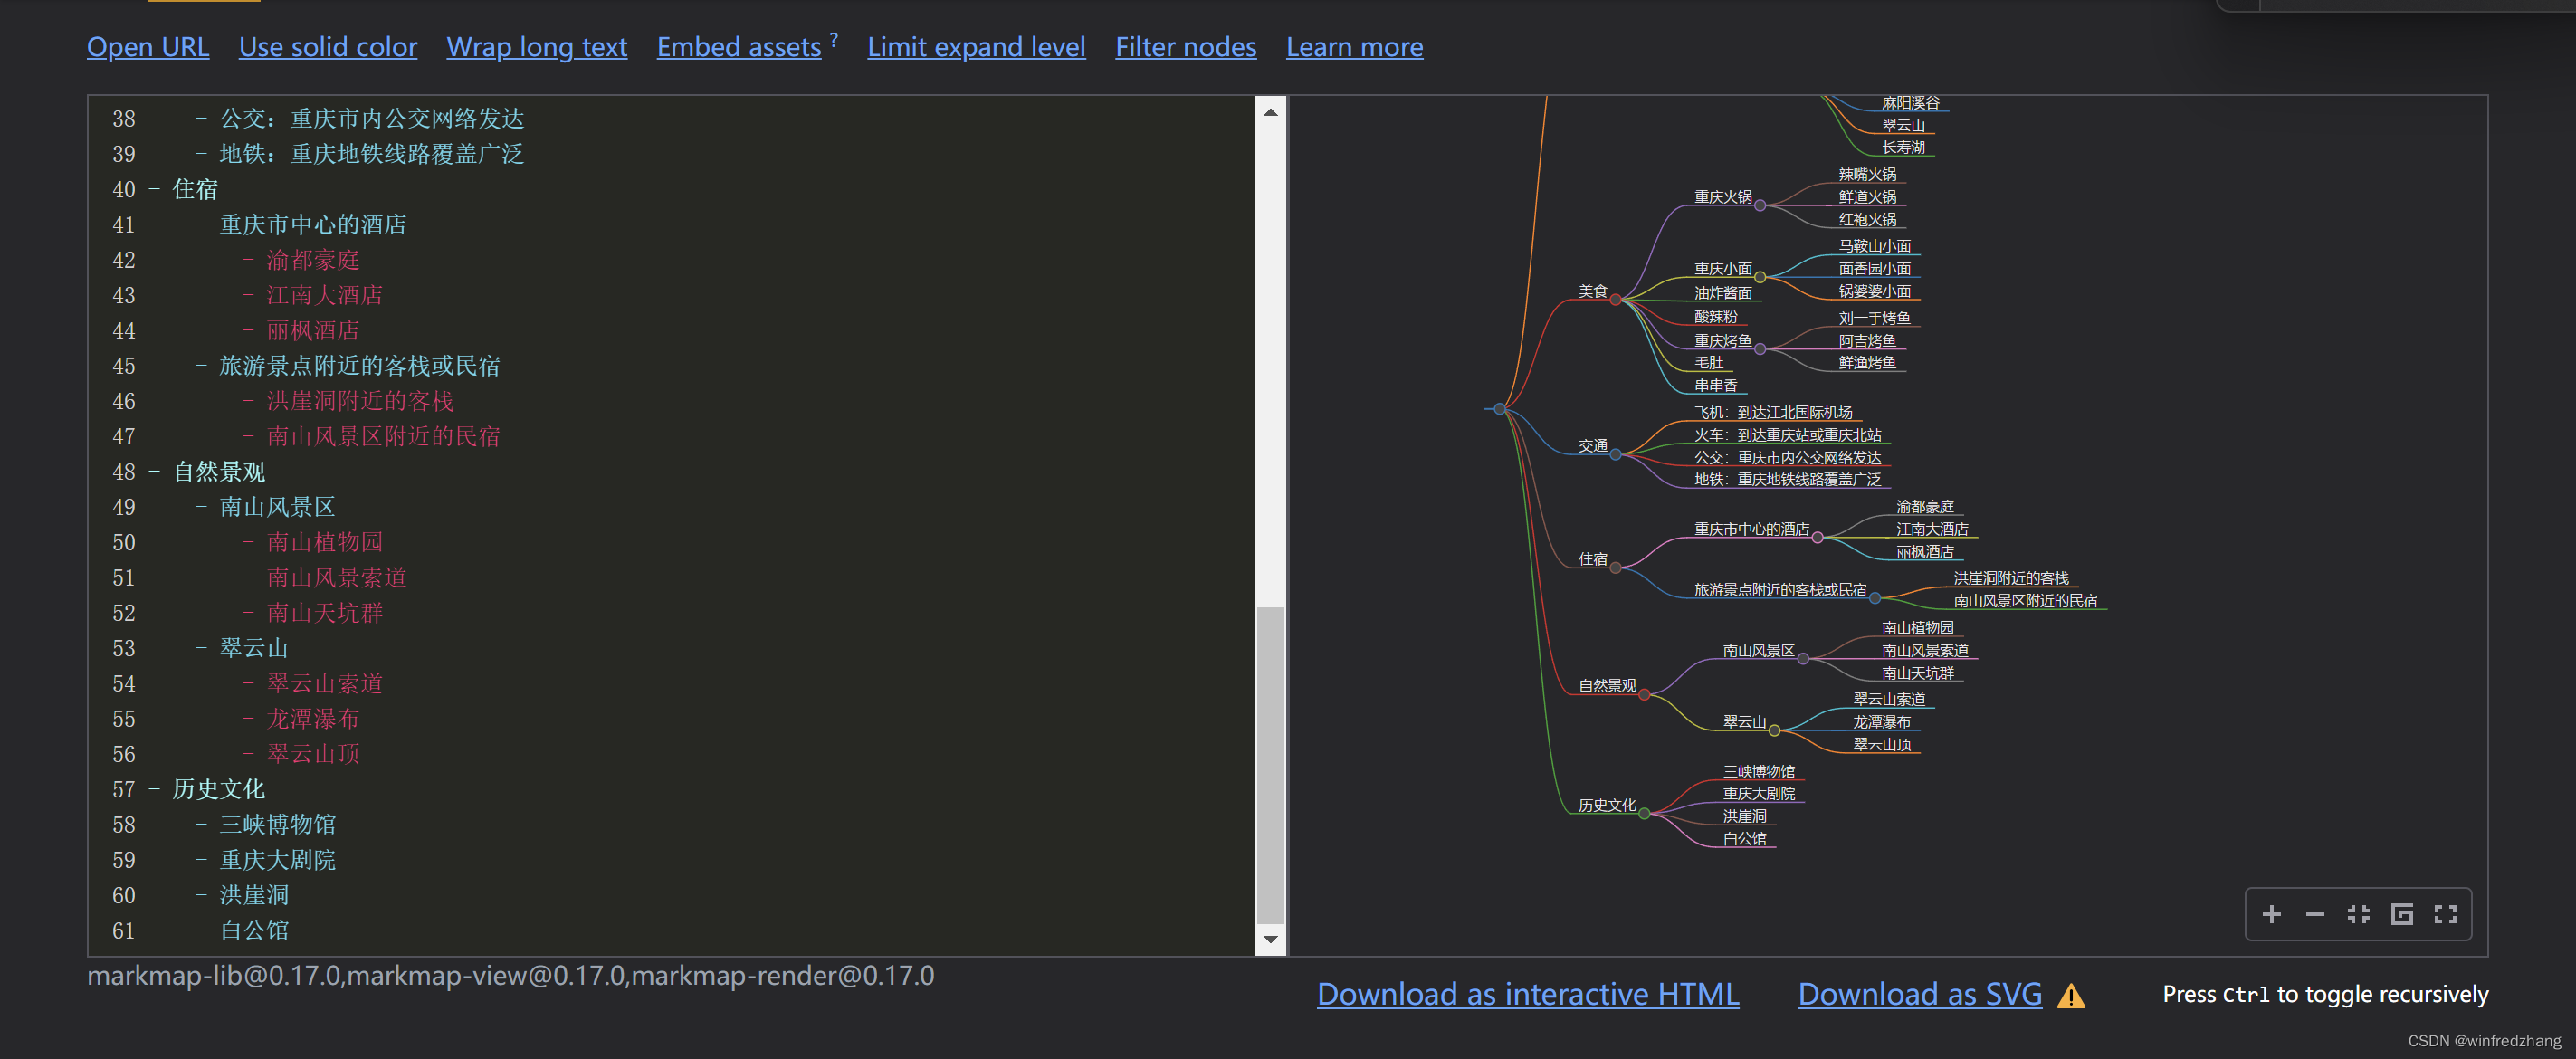Click the zoom out minus icon
Screen dimensions: 2576x1059
tap(2314, 914)
